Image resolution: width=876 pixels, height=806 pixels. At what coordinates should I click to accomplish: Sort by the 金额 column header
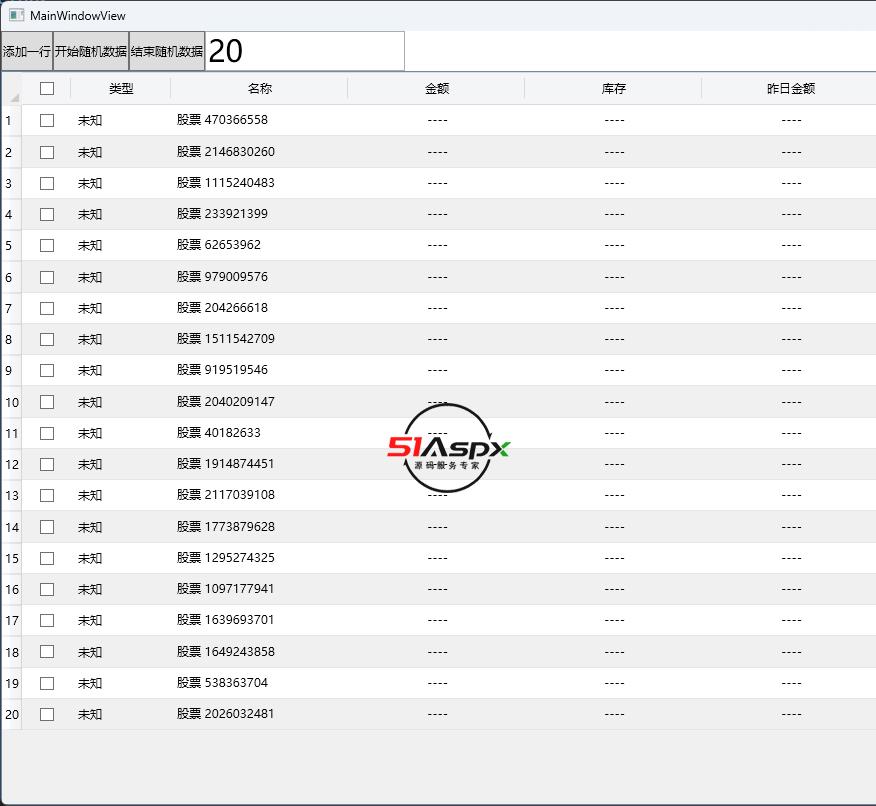437,88
